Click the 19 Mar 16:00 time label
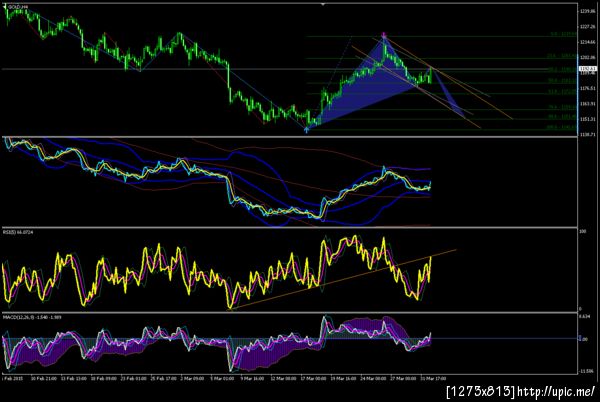 (x=343, y=379)
